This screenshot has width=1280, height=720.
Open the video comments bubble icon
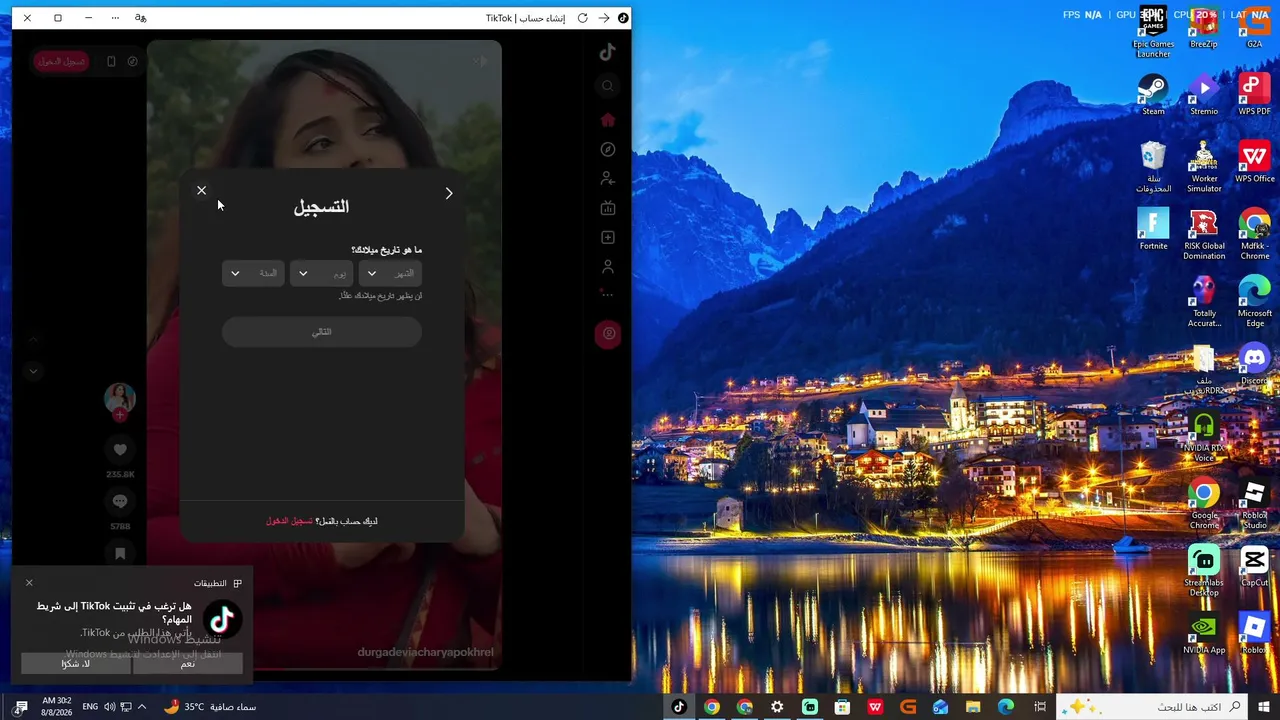click(120, 501)
